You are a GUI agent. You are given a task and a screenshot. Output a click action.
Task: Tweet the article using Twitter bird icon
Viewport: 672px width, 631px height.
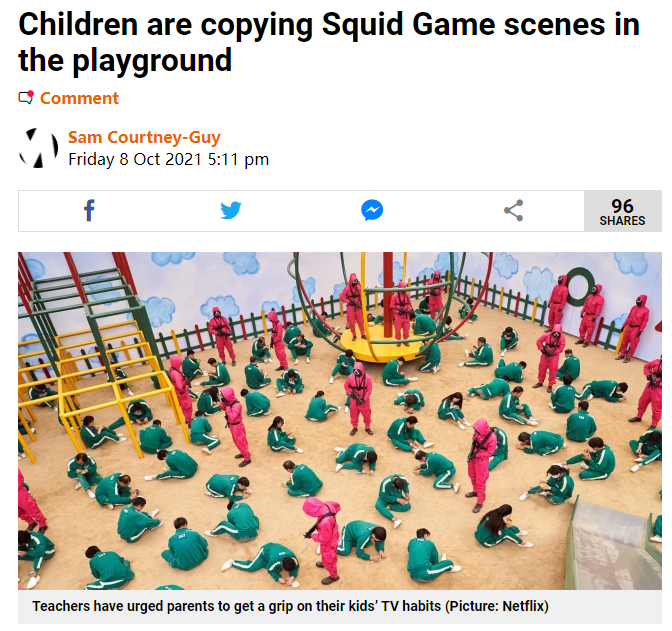point(231,210)
